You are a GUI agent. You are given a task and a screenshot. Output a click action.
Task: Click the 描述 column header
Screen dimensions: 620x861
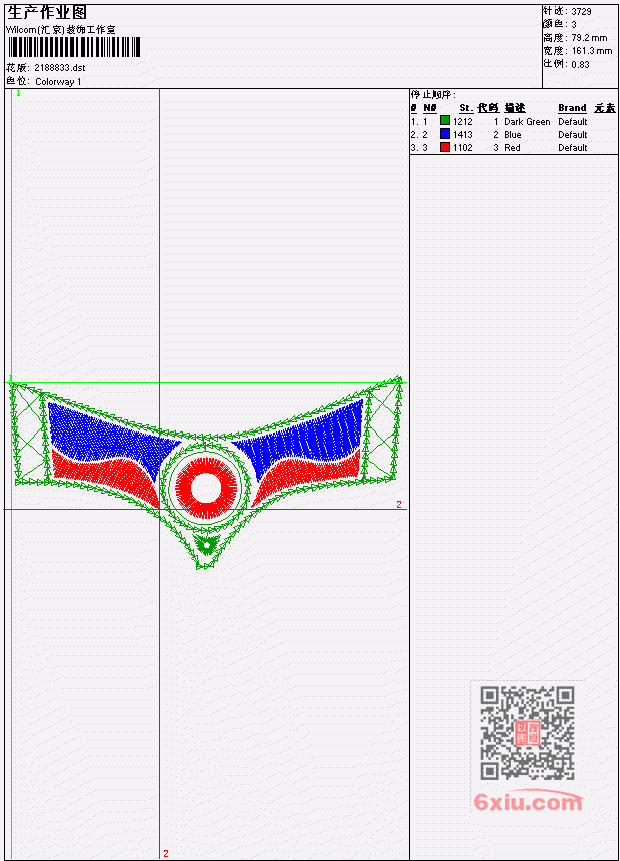[515, 108]
